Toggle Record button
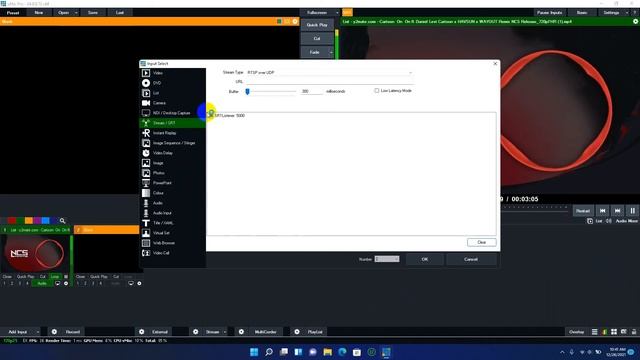This screenshot has height=360, width=640. coord(73,332)
